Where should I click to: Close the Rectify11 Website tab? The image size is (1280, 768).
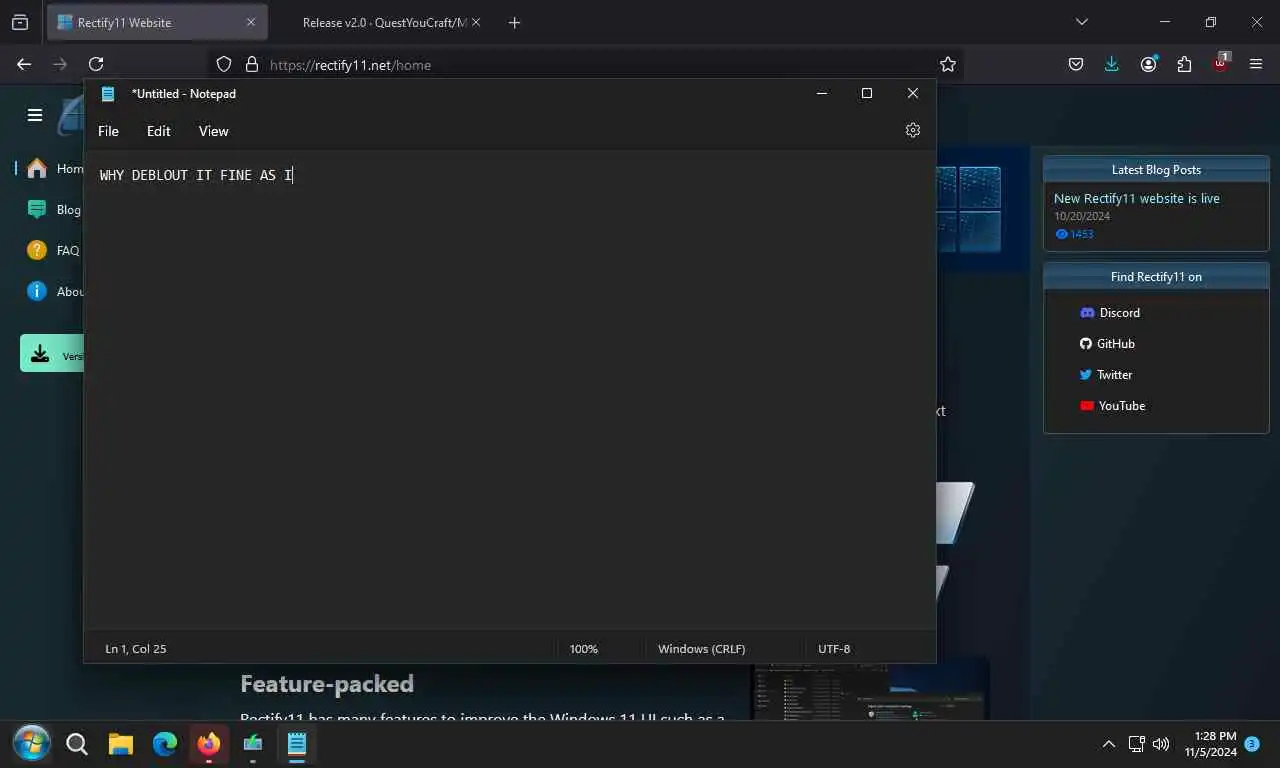click(x=250, y=22)
